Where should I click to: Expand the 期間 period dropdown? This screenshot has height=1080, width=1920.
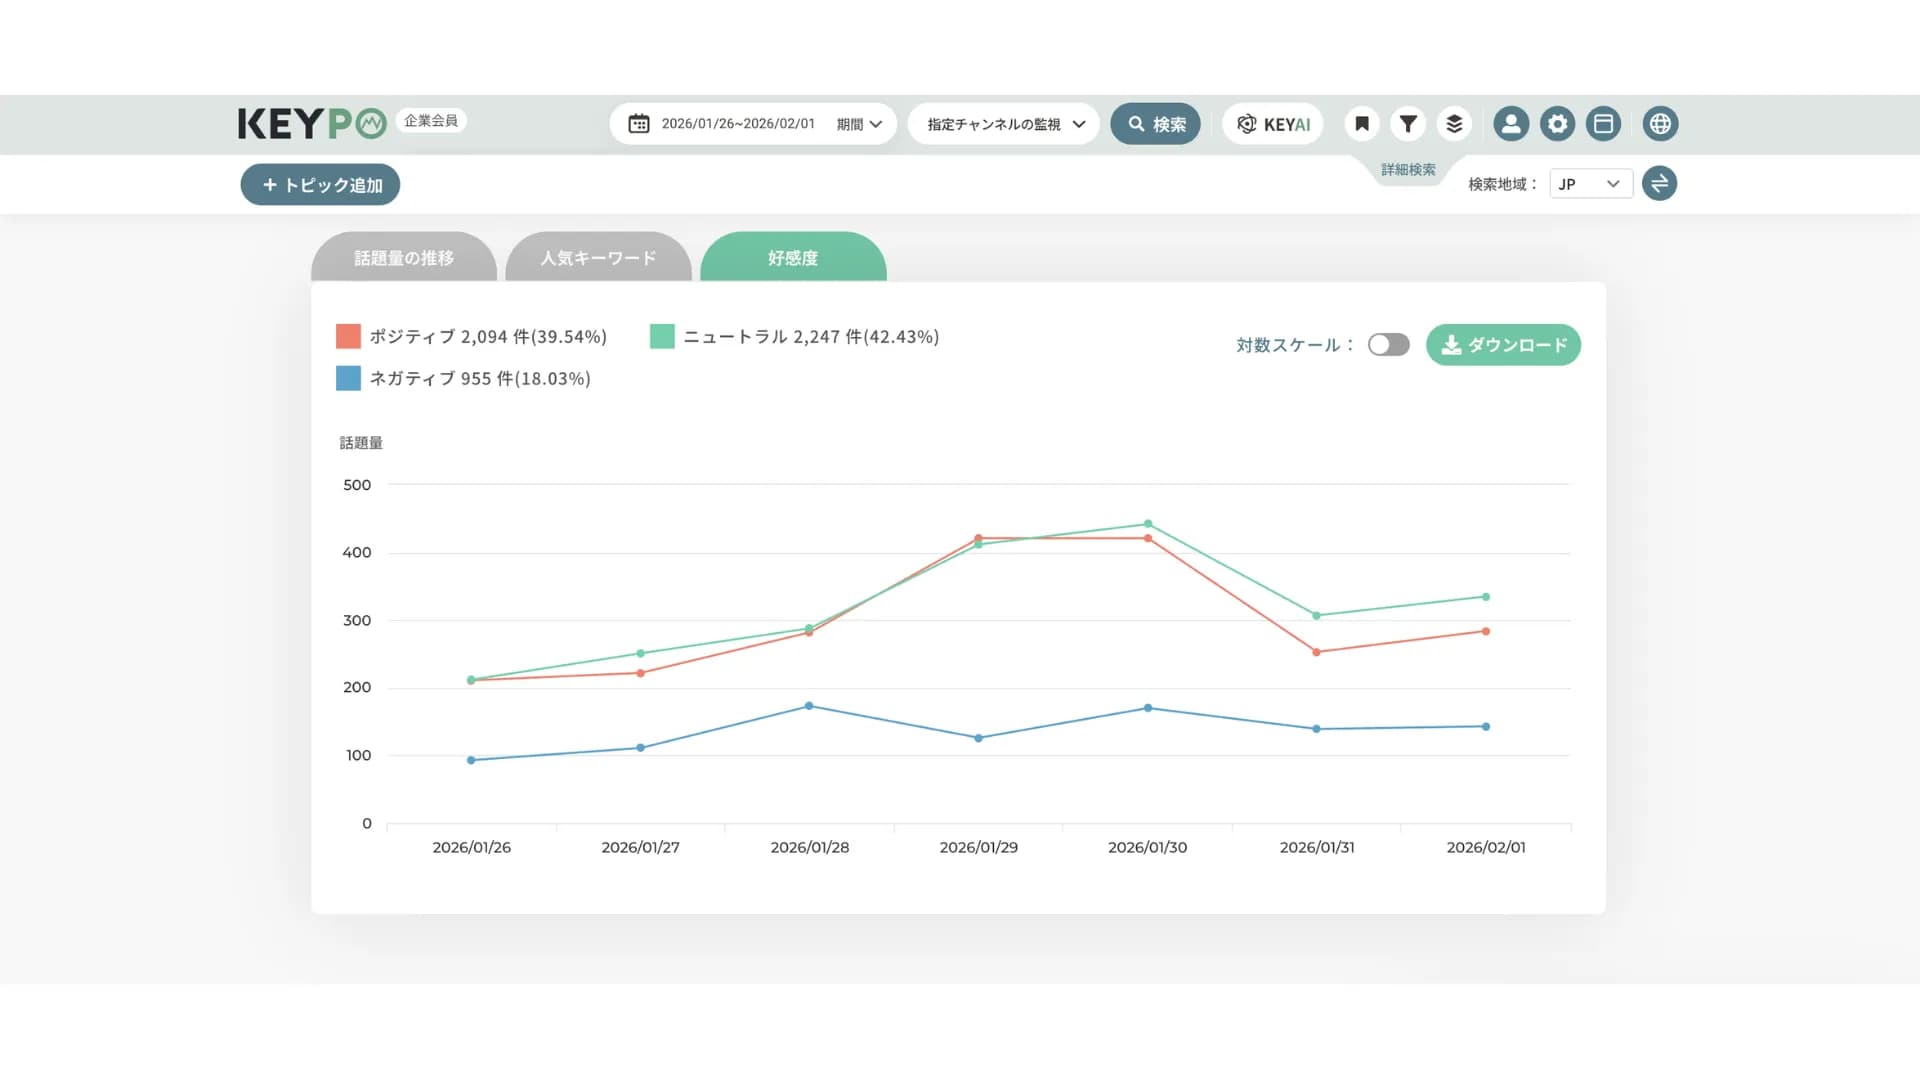[859, 124]
